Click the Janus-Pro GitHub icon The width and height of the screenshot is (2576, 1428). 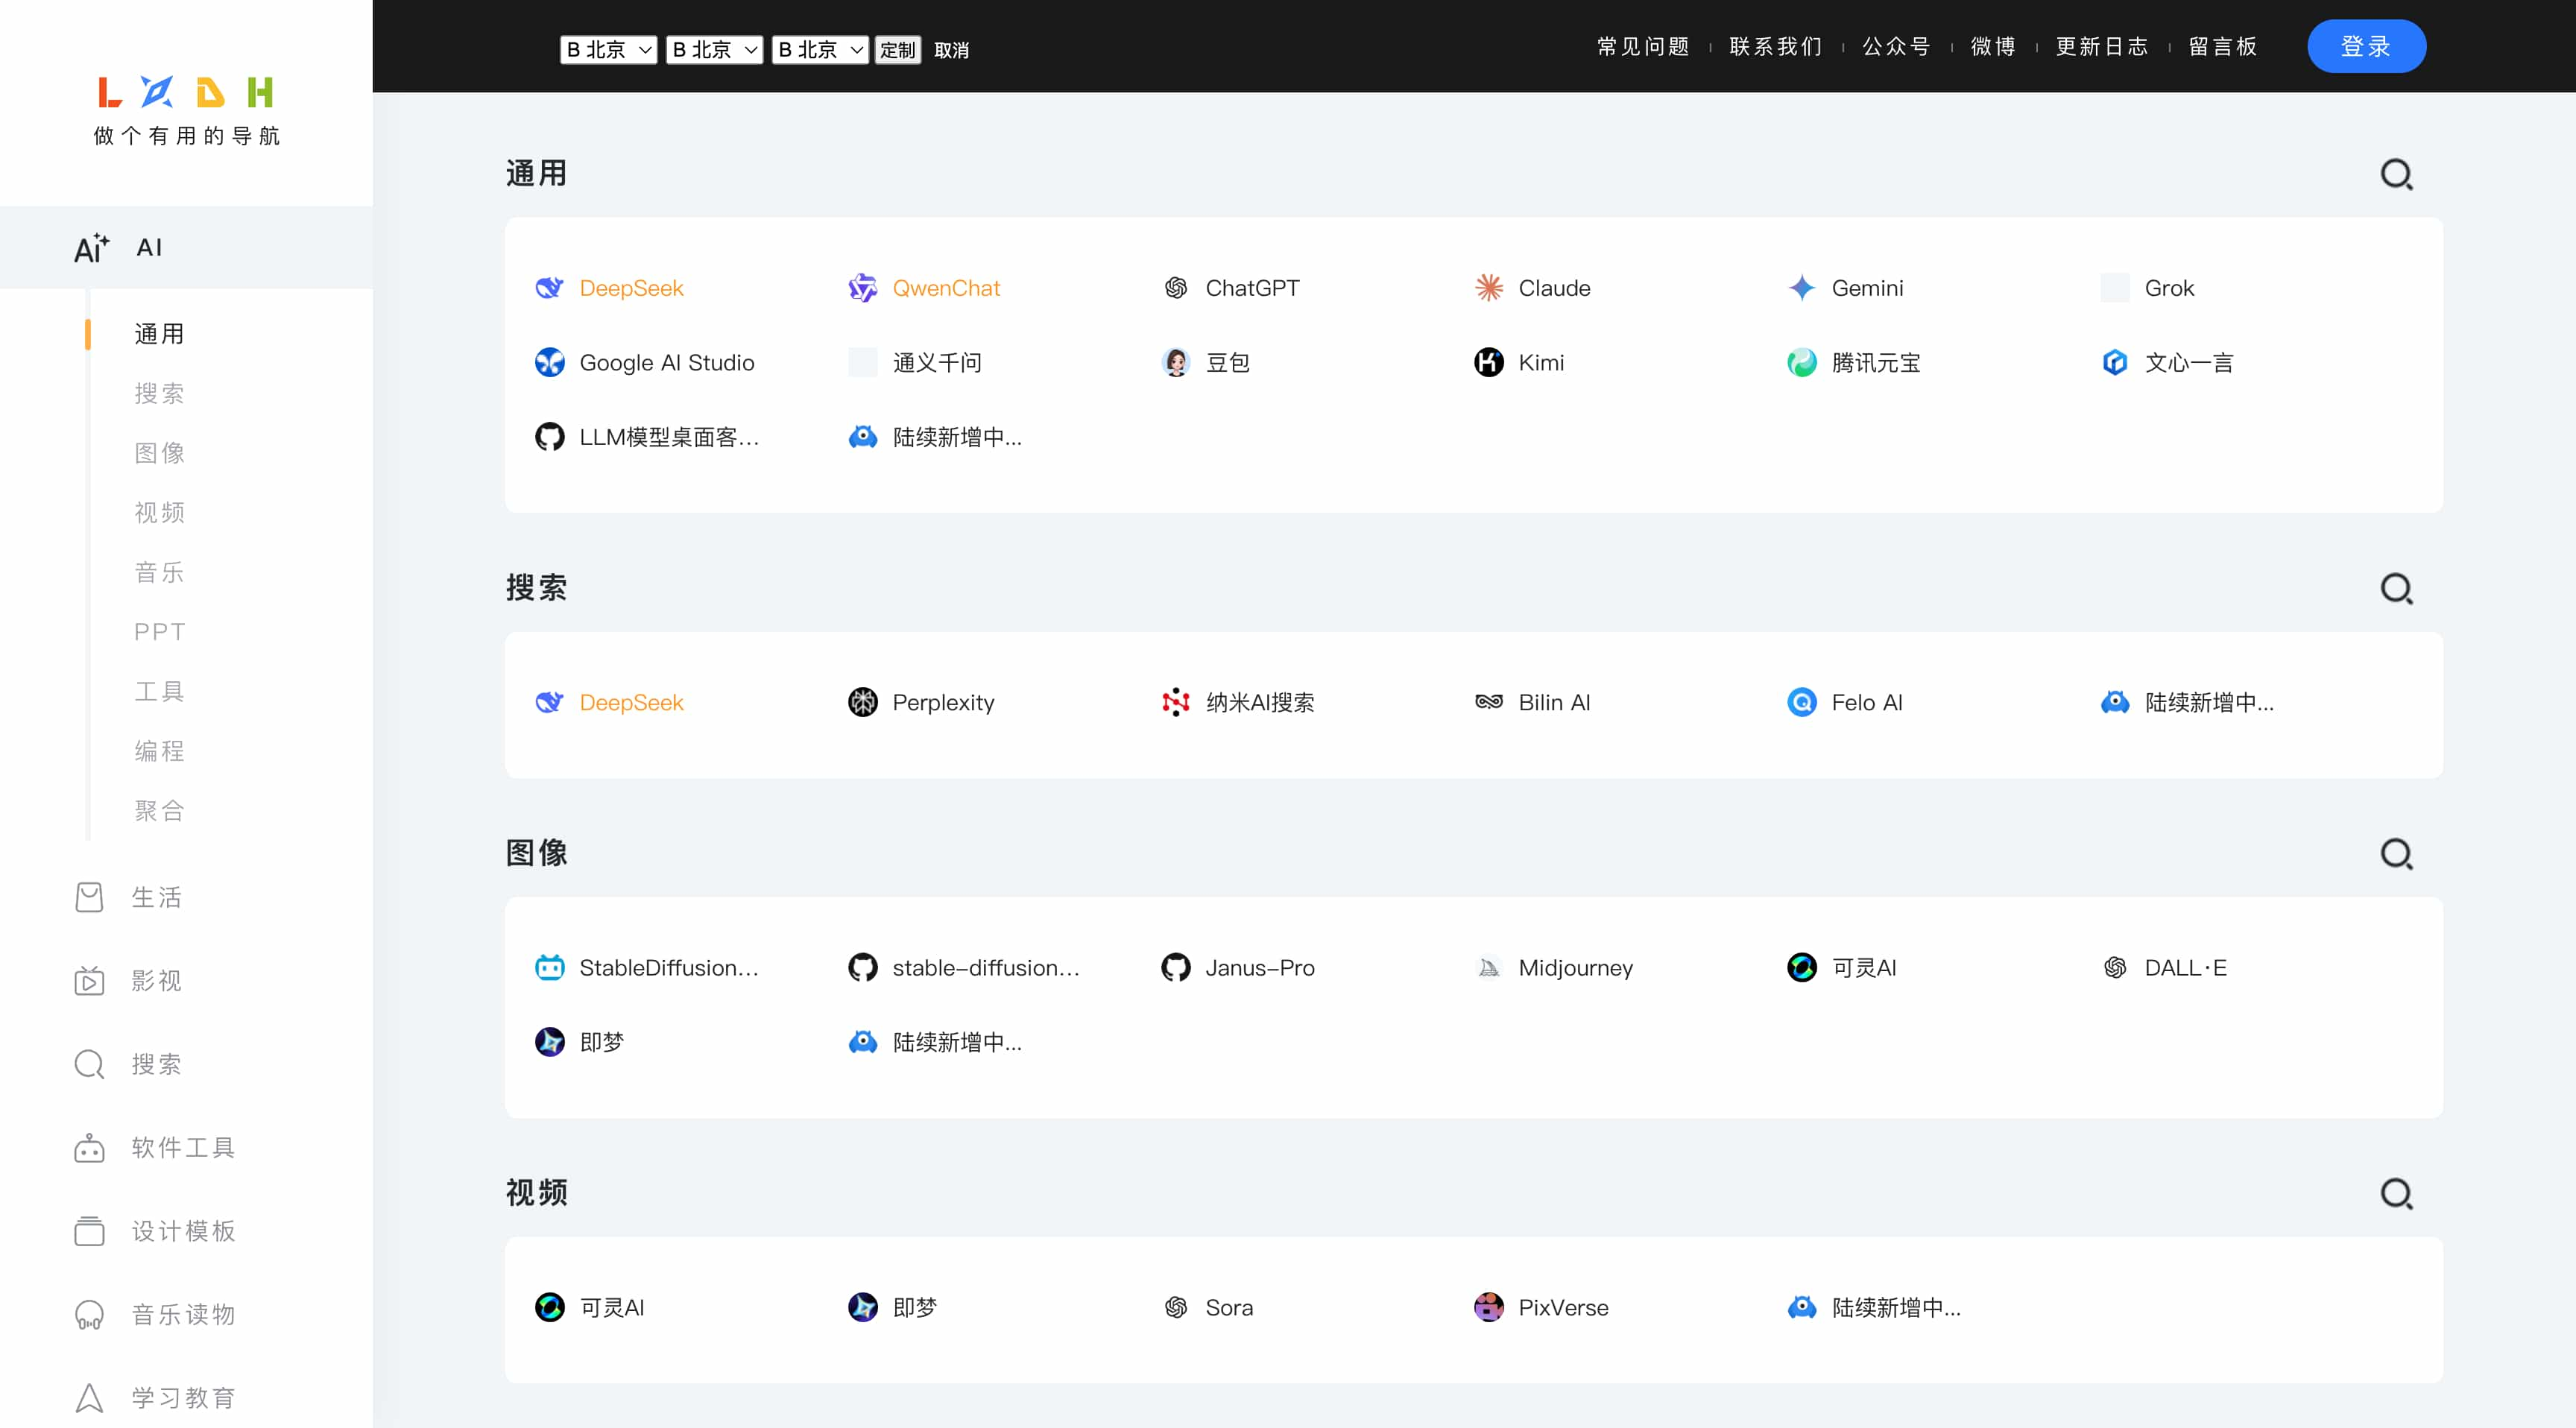pos(1175,967)
